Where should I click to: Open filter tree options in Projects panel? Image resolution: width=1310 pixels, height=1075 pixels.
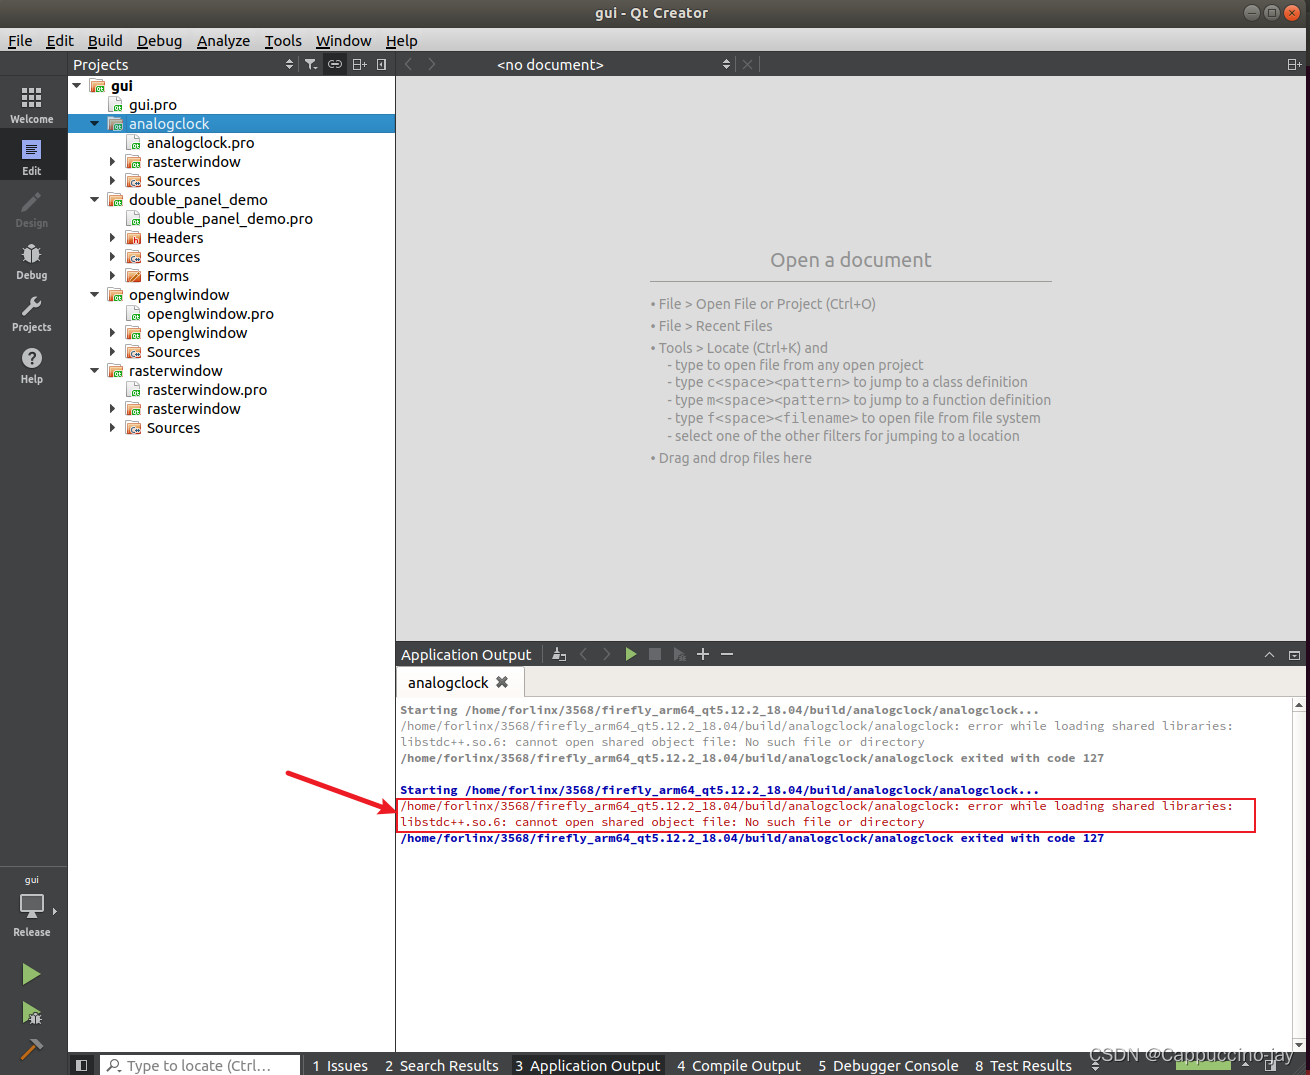pyautogui.click(x=311, y=64)
